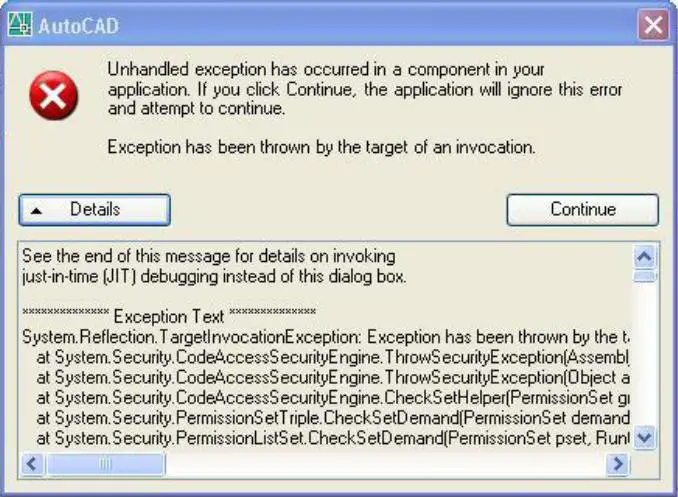Screen dimensions: 678x497
Task: Click the Continue button
Action: coord(582,210)
